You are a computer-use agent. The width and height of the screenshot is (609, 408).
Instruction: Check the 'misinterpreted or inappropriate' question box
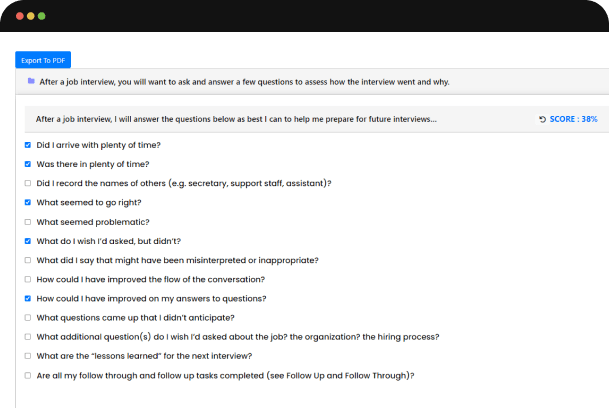[x=28, y=260]
